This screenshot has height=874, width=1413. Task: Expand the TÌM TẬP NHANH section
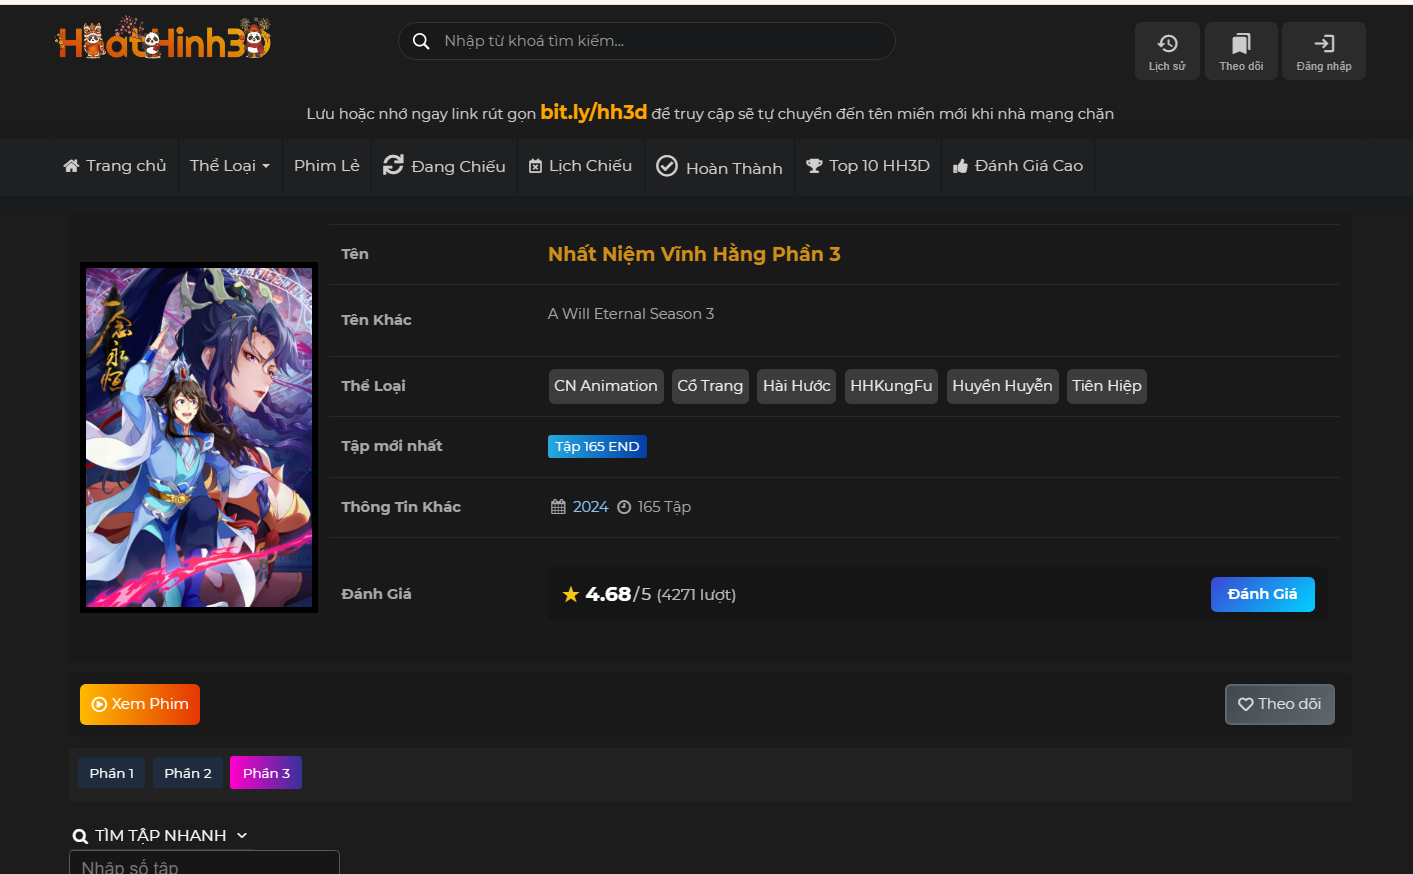[x=160, y=835]
